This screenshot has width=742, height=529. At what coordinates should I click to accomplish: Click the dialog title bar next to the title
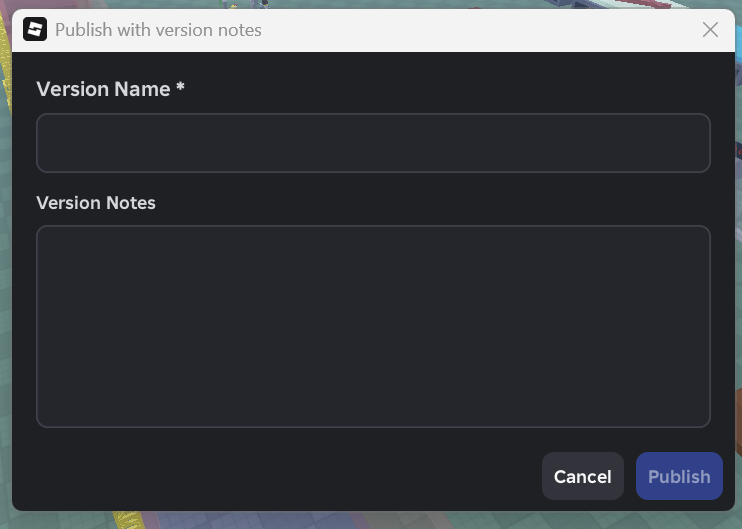tap(473, 30)
